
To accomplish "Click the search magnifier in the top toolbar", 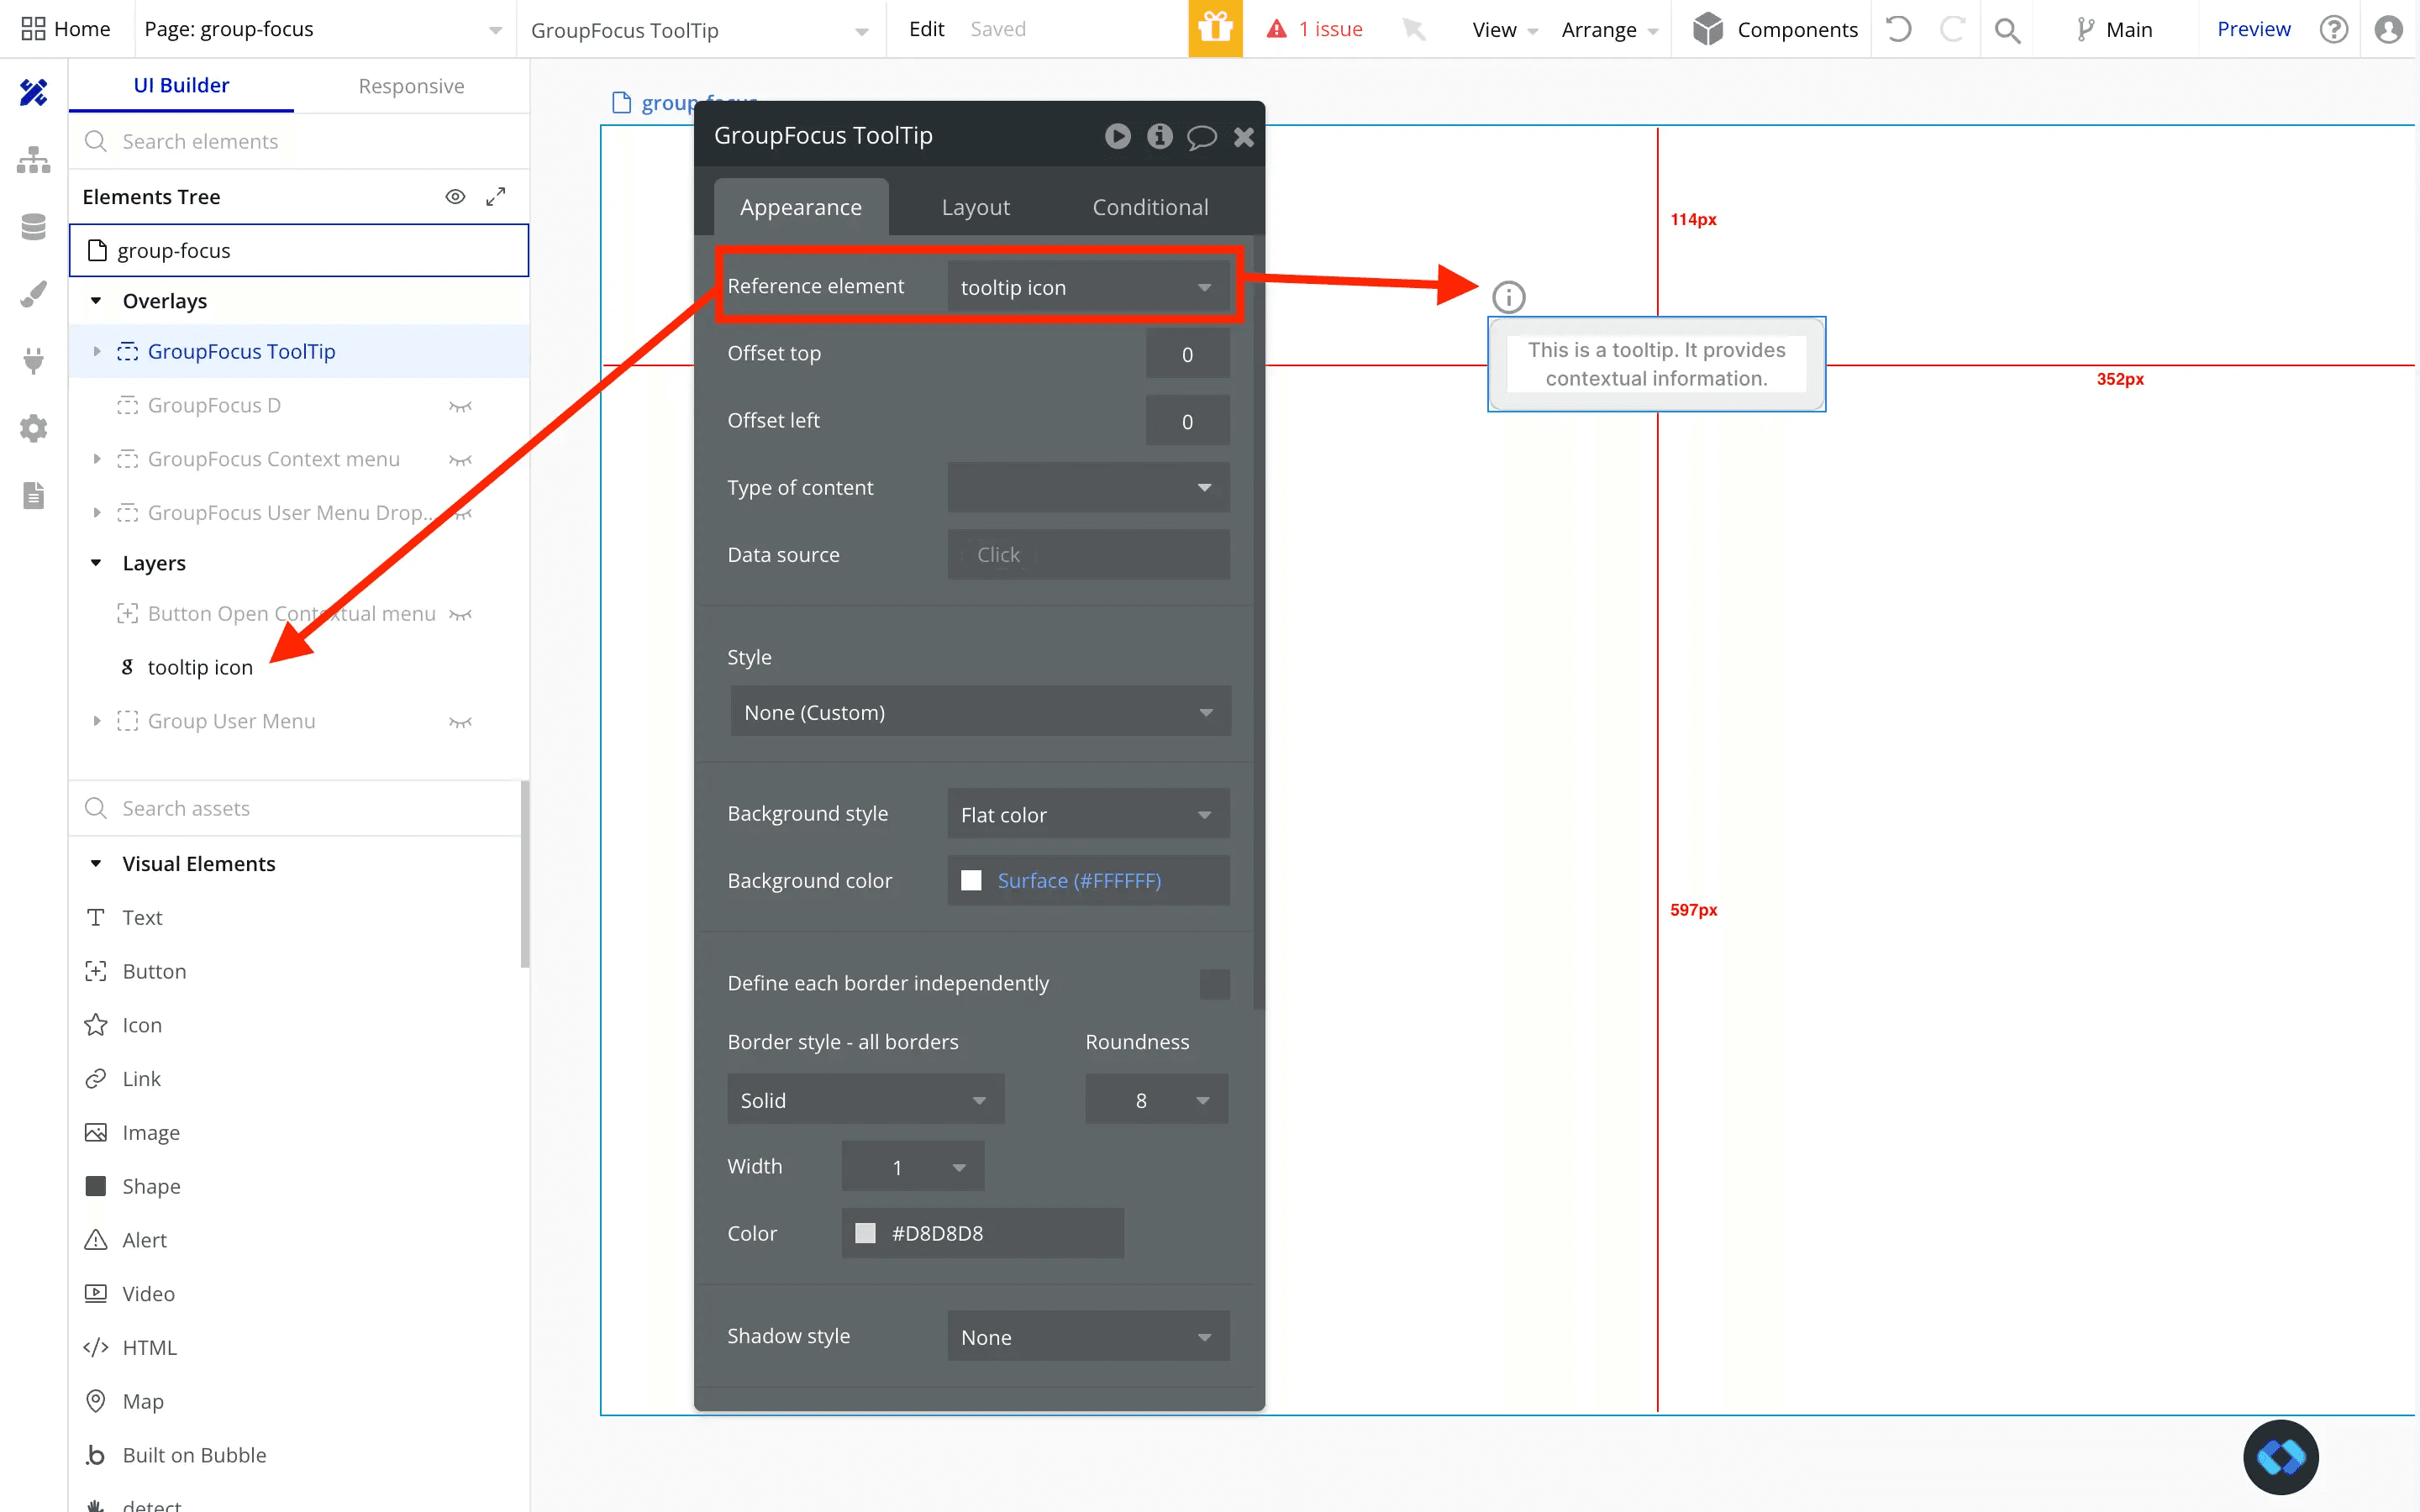I will pyautogui.click(x=2008, y=29).
